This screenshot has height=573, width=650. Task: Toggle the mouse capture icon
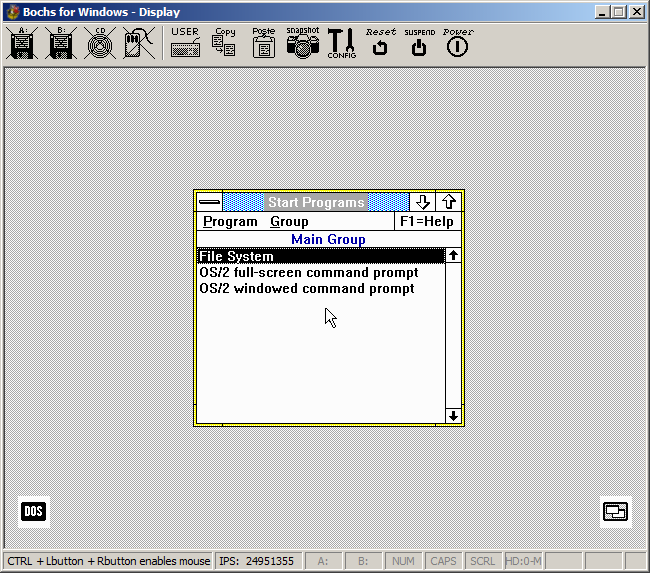click(x=139, y=43)
